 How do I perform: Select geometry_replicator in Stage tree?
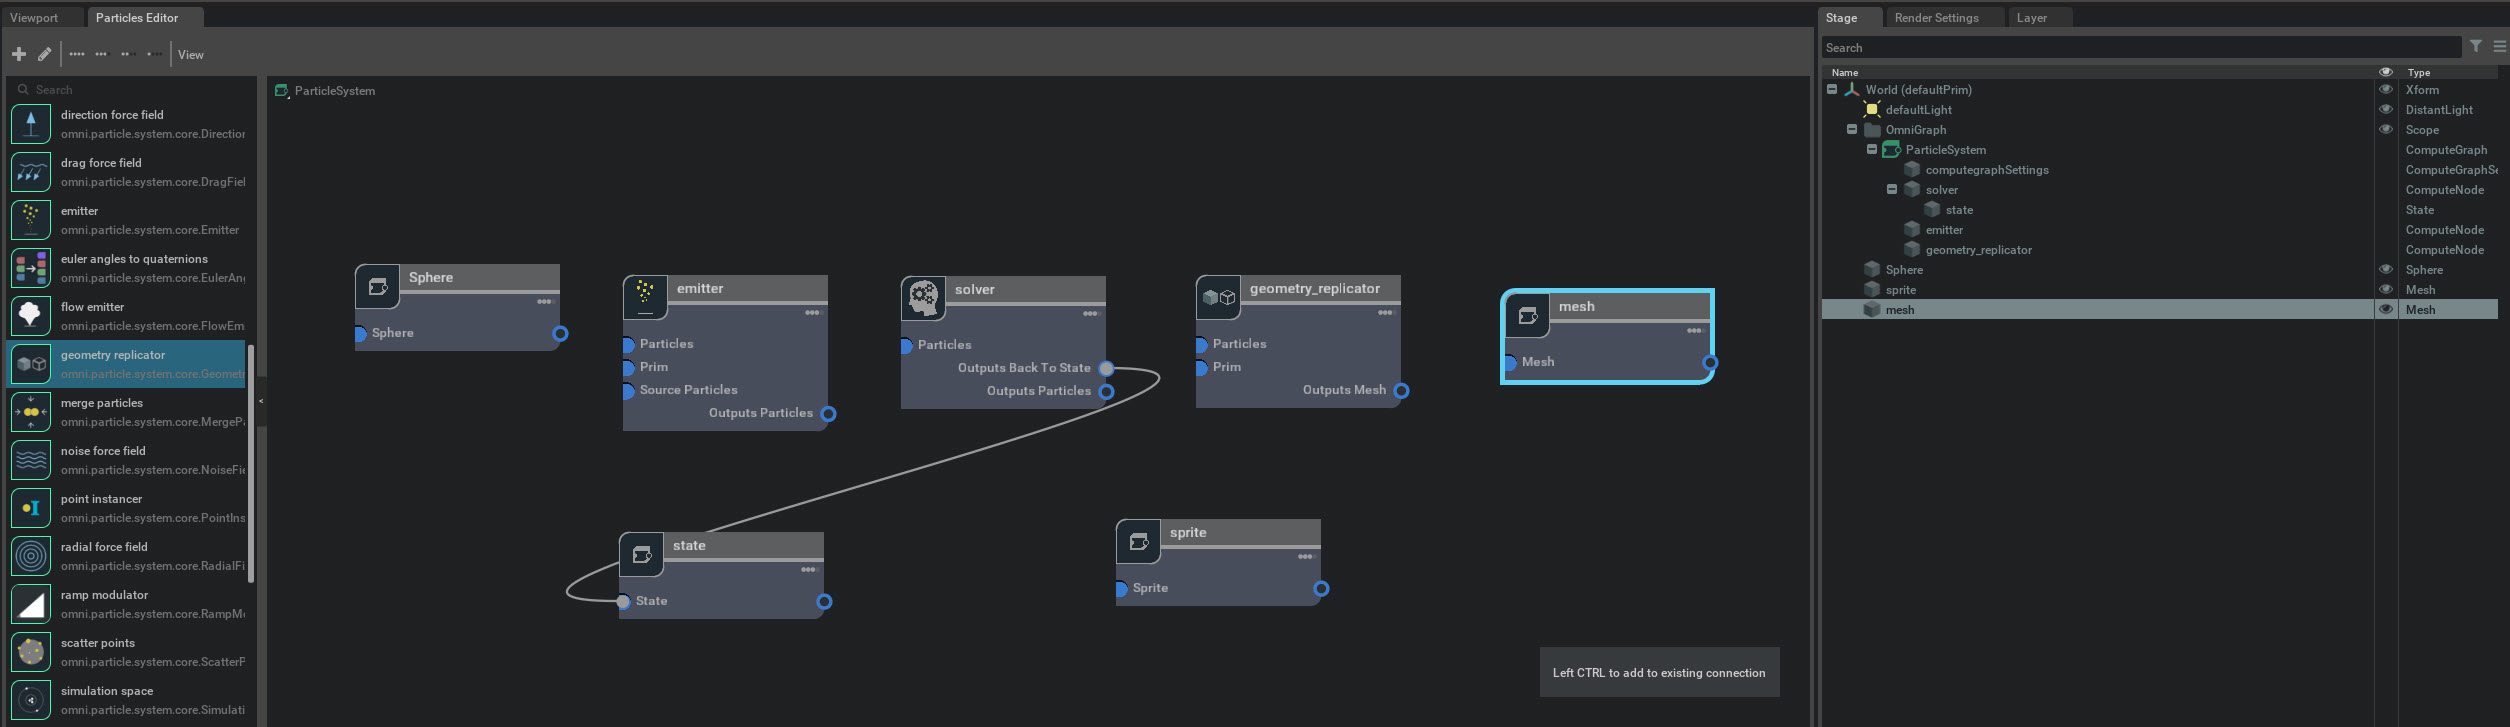click(1978, 250)
